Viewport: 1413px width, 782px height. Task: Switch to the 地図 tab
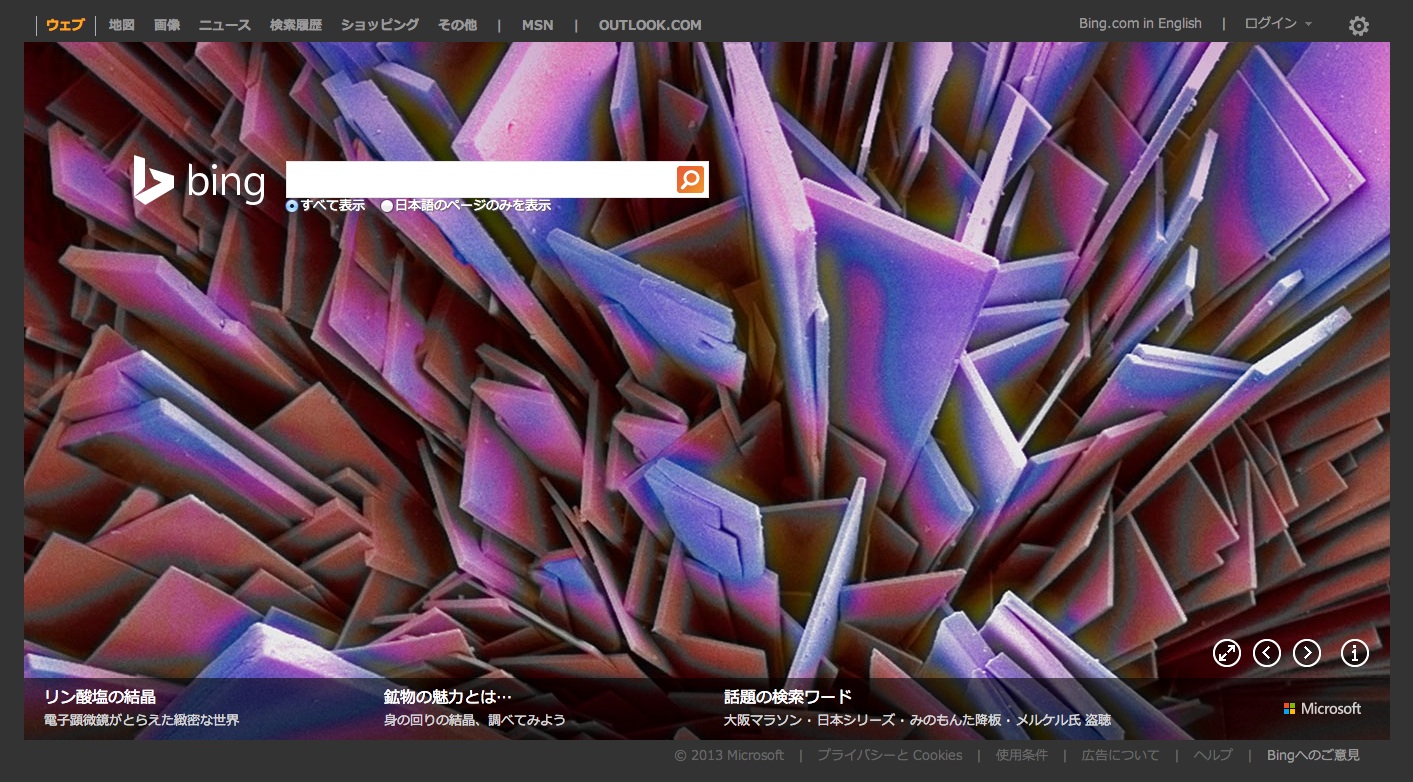click(x=121, y=25)
